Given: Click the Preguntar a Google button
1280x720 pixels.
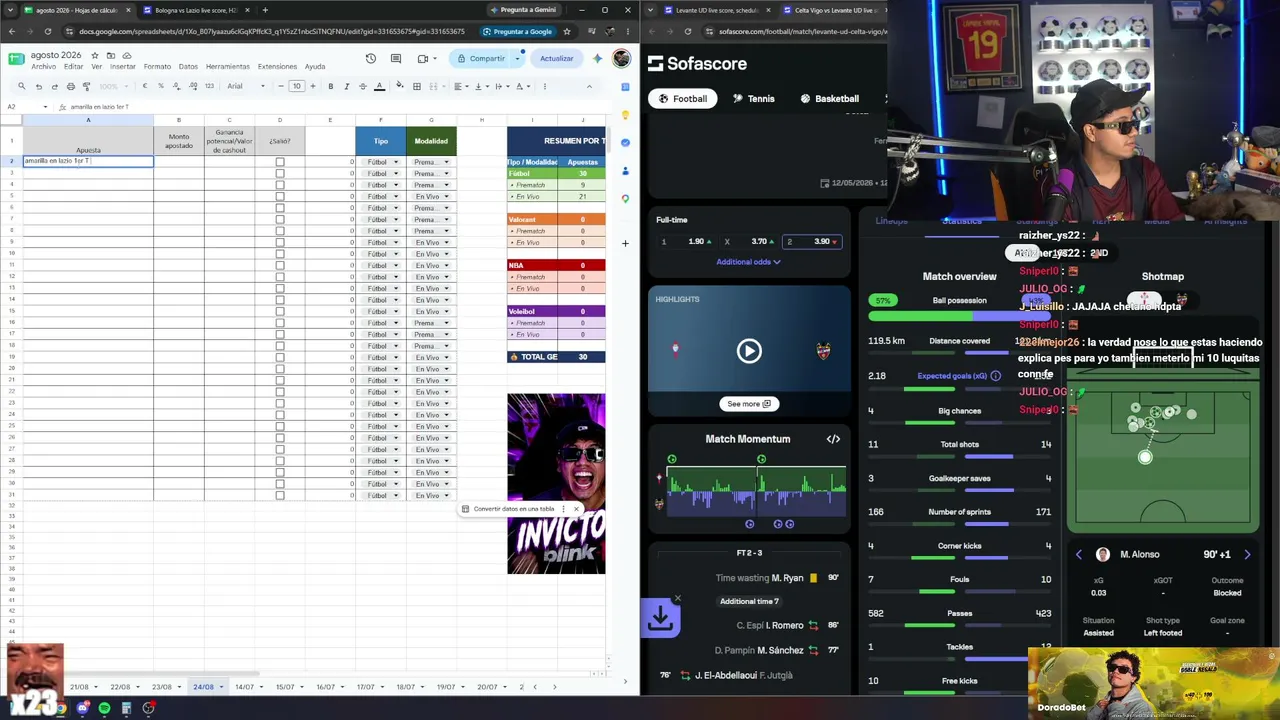Looking at the screenshot, I should [x=517, y=32].
